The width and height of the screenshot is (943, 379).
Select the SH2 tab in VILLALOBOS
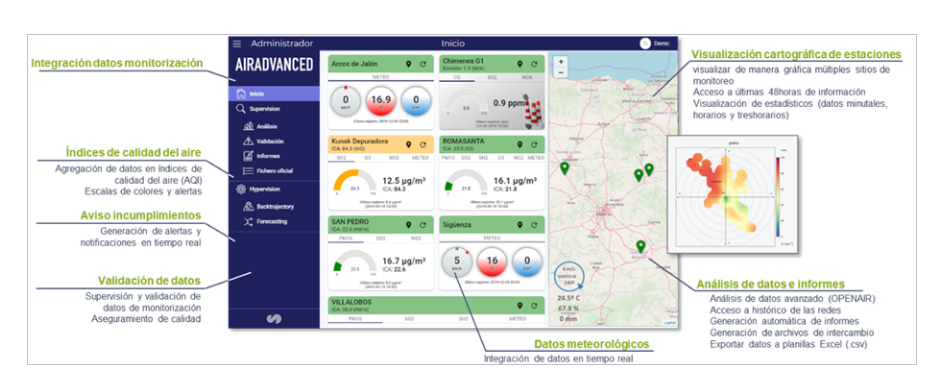tap(464, 318)
